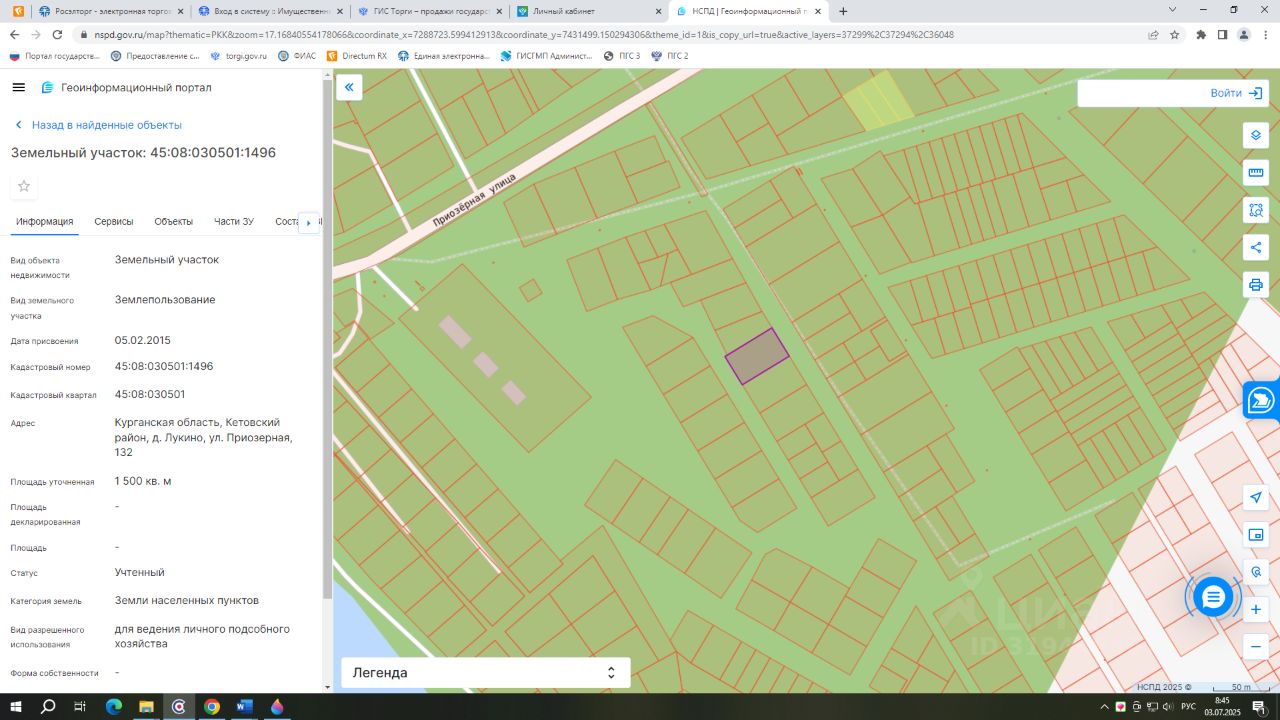Open the round chat support bubble
The image size is (1280, 720).
coord(1213,597)
